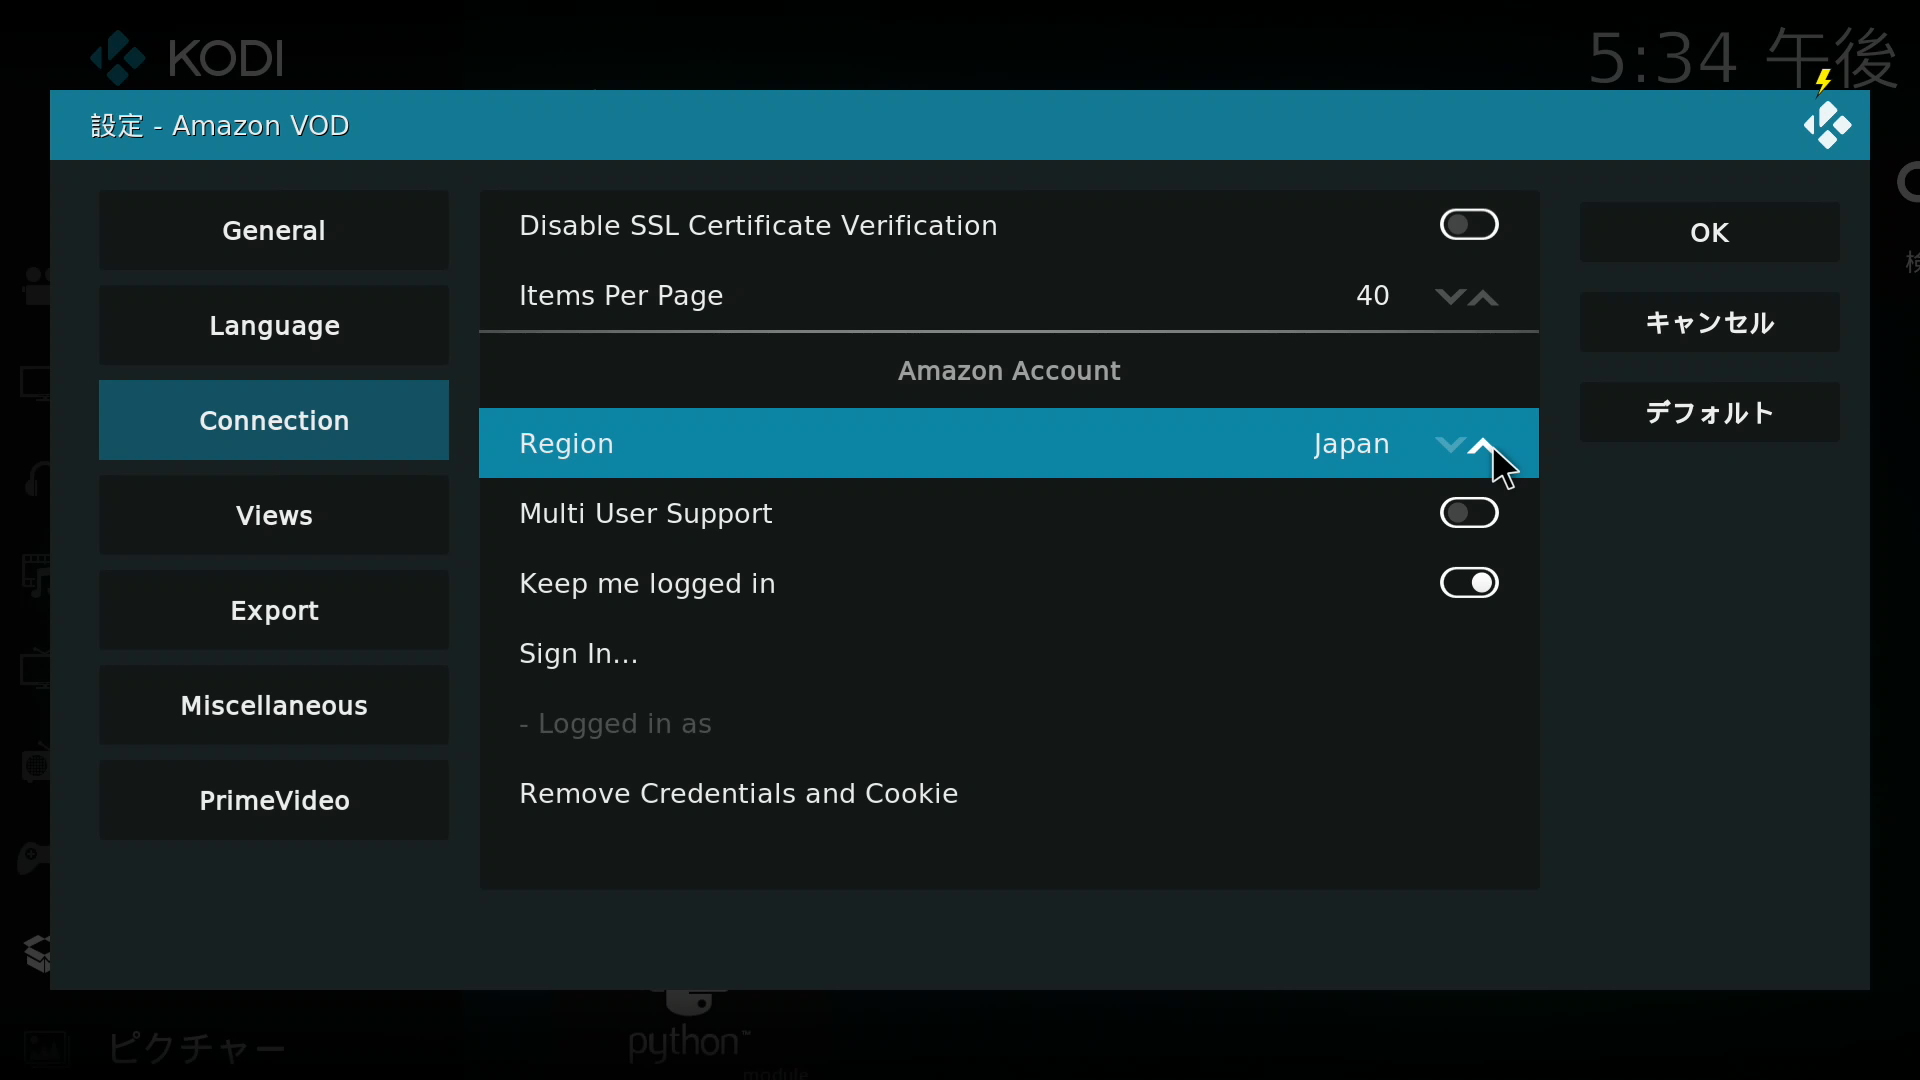Click the Disable SSL Certificate Verification label

click(x=758, y=226)
